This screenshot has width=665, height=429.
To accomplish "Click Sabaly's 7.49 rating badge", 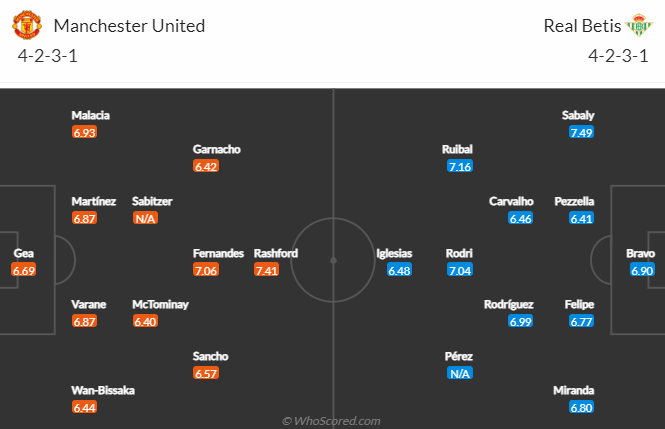I will click(x=581, y=132).
